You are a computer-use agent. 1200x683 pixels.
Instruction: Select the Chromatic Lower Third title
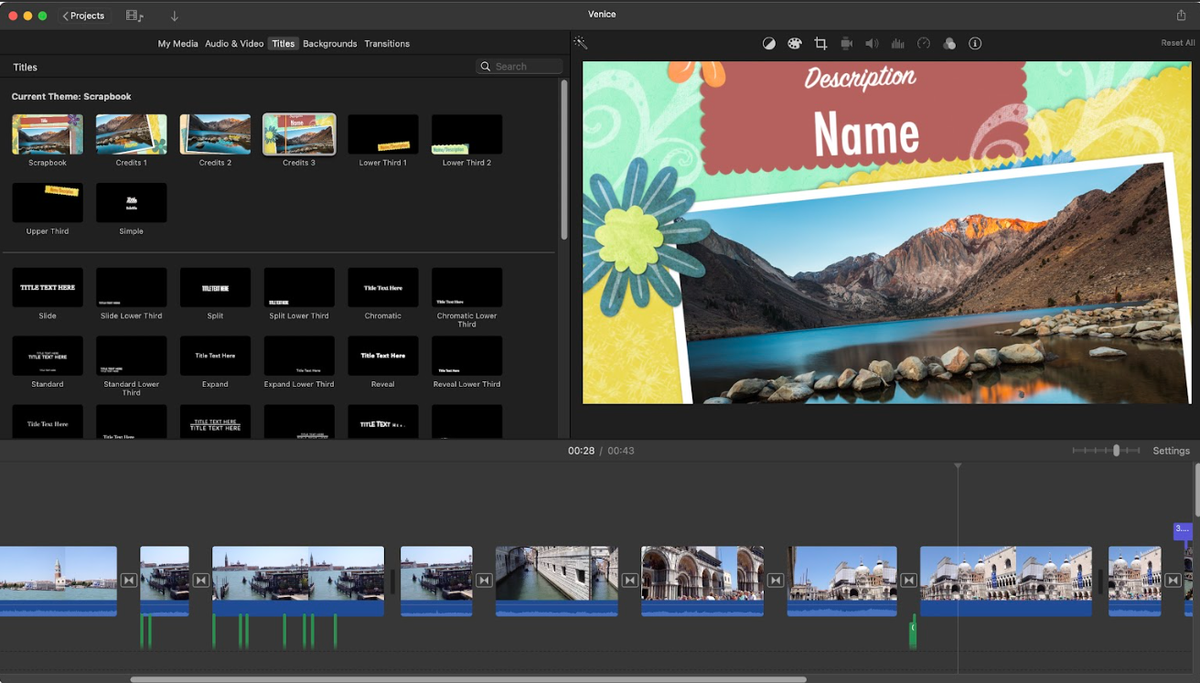pyautogui.click(x=467, y=288)
